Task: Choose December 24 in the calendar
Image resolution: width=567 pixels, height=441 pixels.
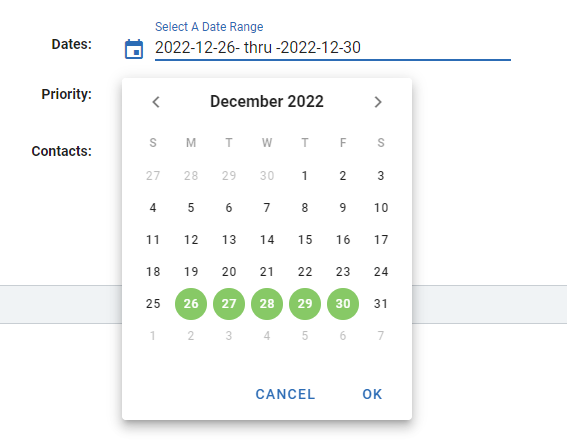Action: pyautogui.click(x=381, y=271)
